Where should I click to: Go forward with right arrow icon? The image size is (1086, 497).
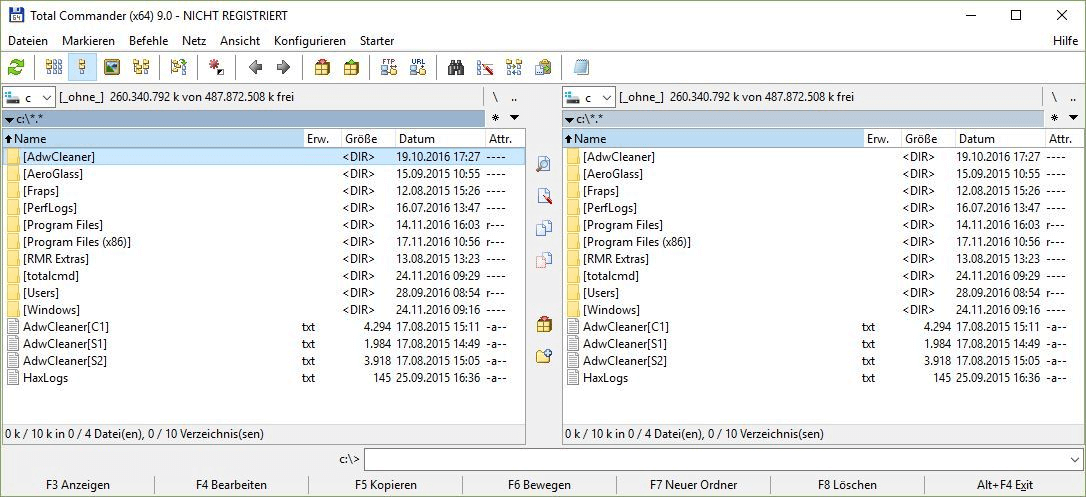pyautogui.click(x=283, y=67)
